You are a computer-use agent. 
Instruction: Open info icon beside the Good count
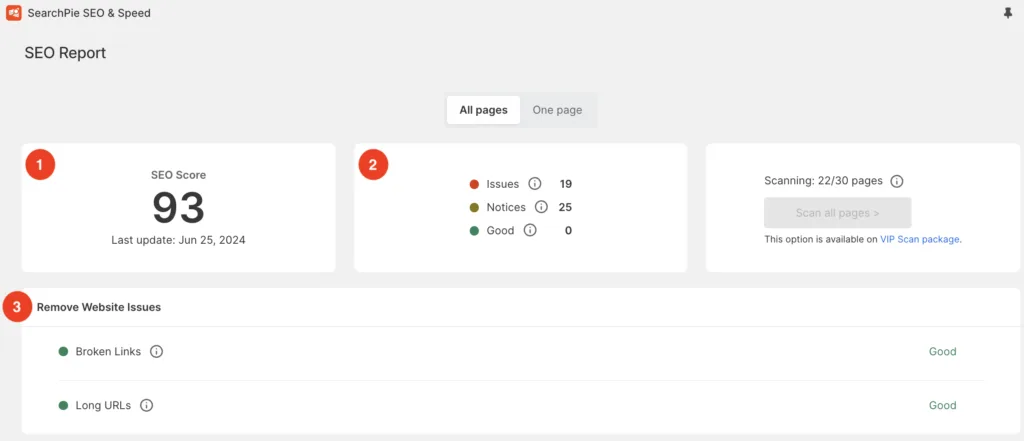[530, 231]
